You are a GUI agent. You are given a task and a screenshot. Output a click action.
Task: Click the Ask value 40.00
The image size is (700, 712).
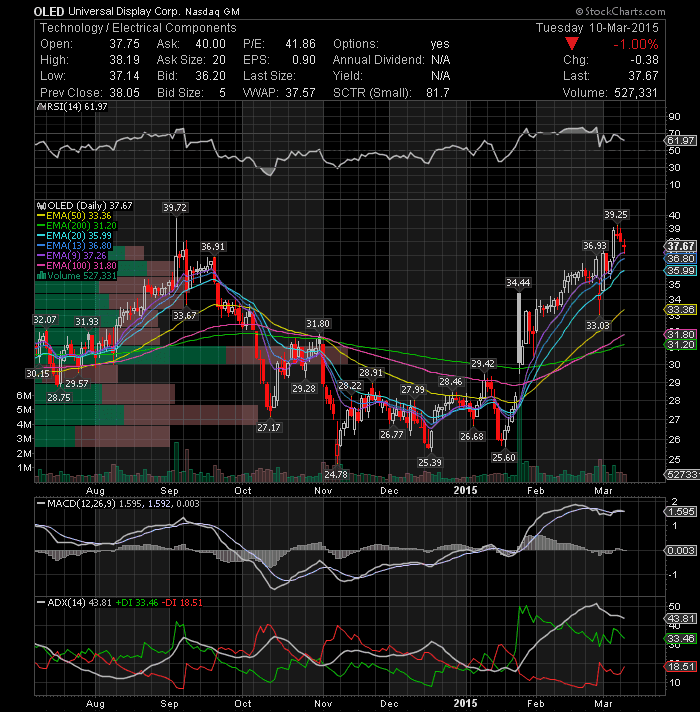pyautogui.click(x=210, y=44)
